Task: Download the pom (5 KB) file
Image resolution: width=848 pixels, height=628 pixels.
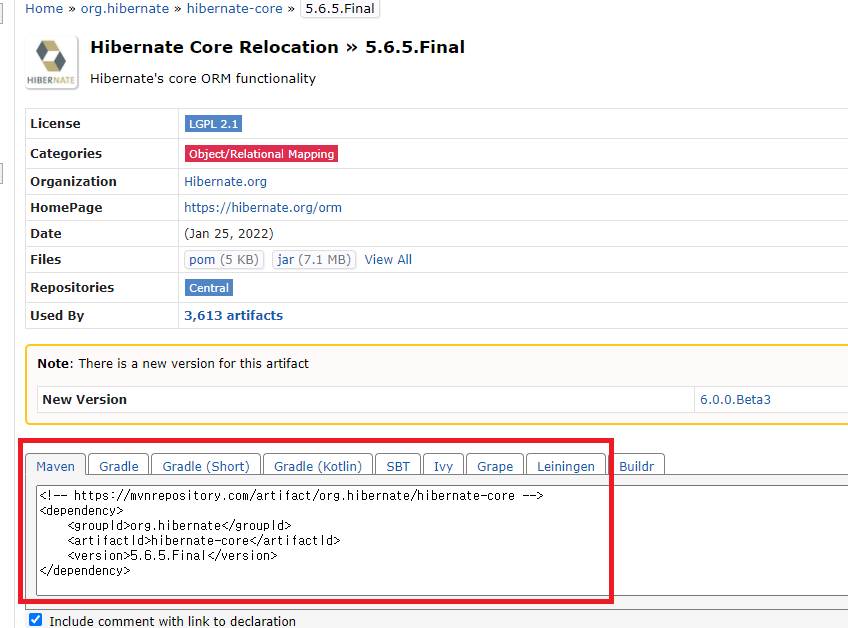Action: tap(224, 260)
